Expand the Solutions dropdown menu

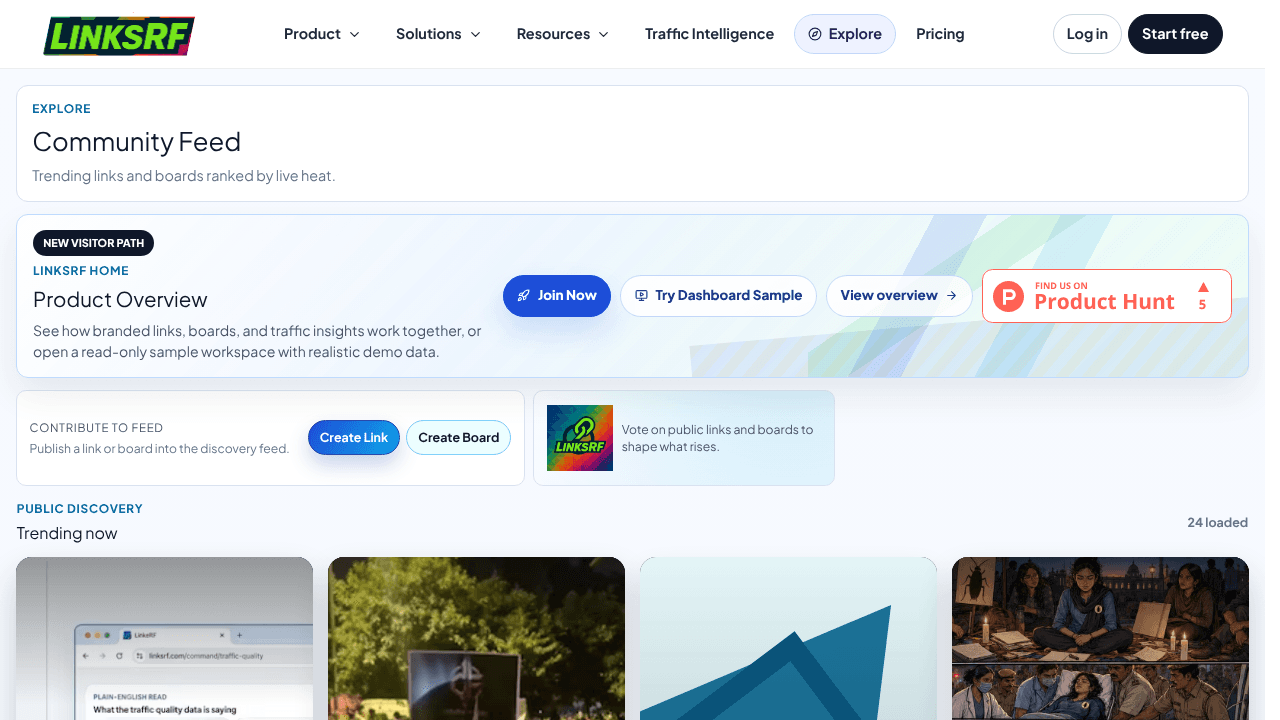tap(438, 34)
